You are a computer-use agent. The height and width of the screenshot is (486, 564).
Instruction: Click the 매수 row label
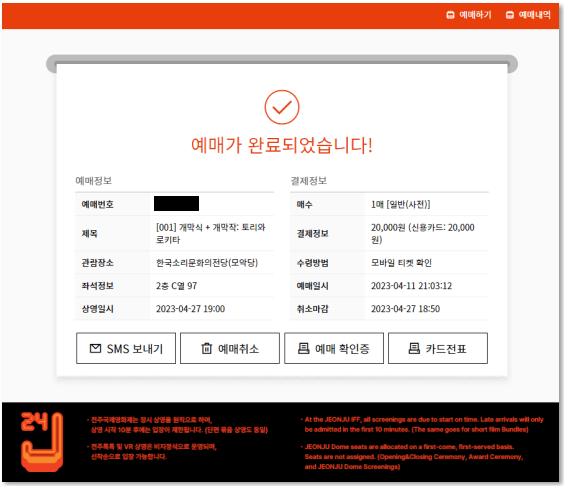point(304,204)
